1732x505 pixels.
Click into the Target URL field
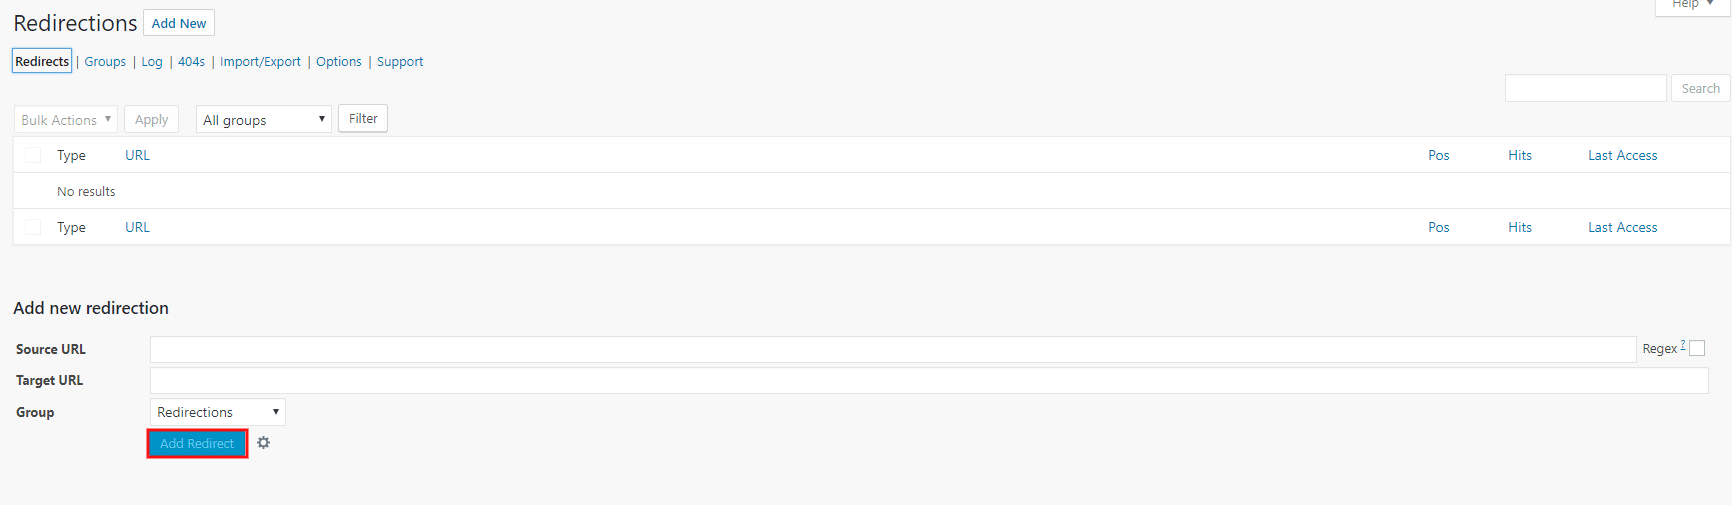(928, 381)
